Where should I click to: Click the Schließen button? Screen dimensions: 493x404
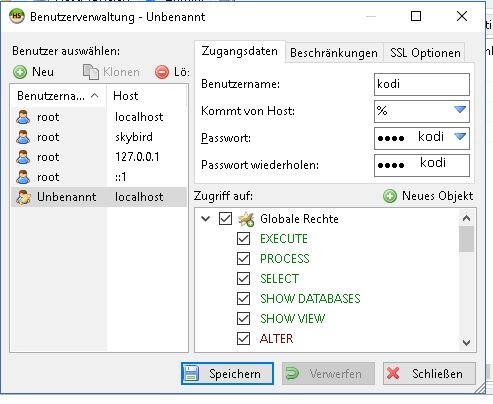point(429,374)
